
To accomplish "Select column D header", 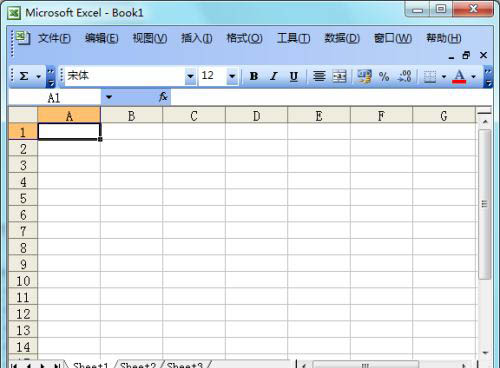I will 256,116.
